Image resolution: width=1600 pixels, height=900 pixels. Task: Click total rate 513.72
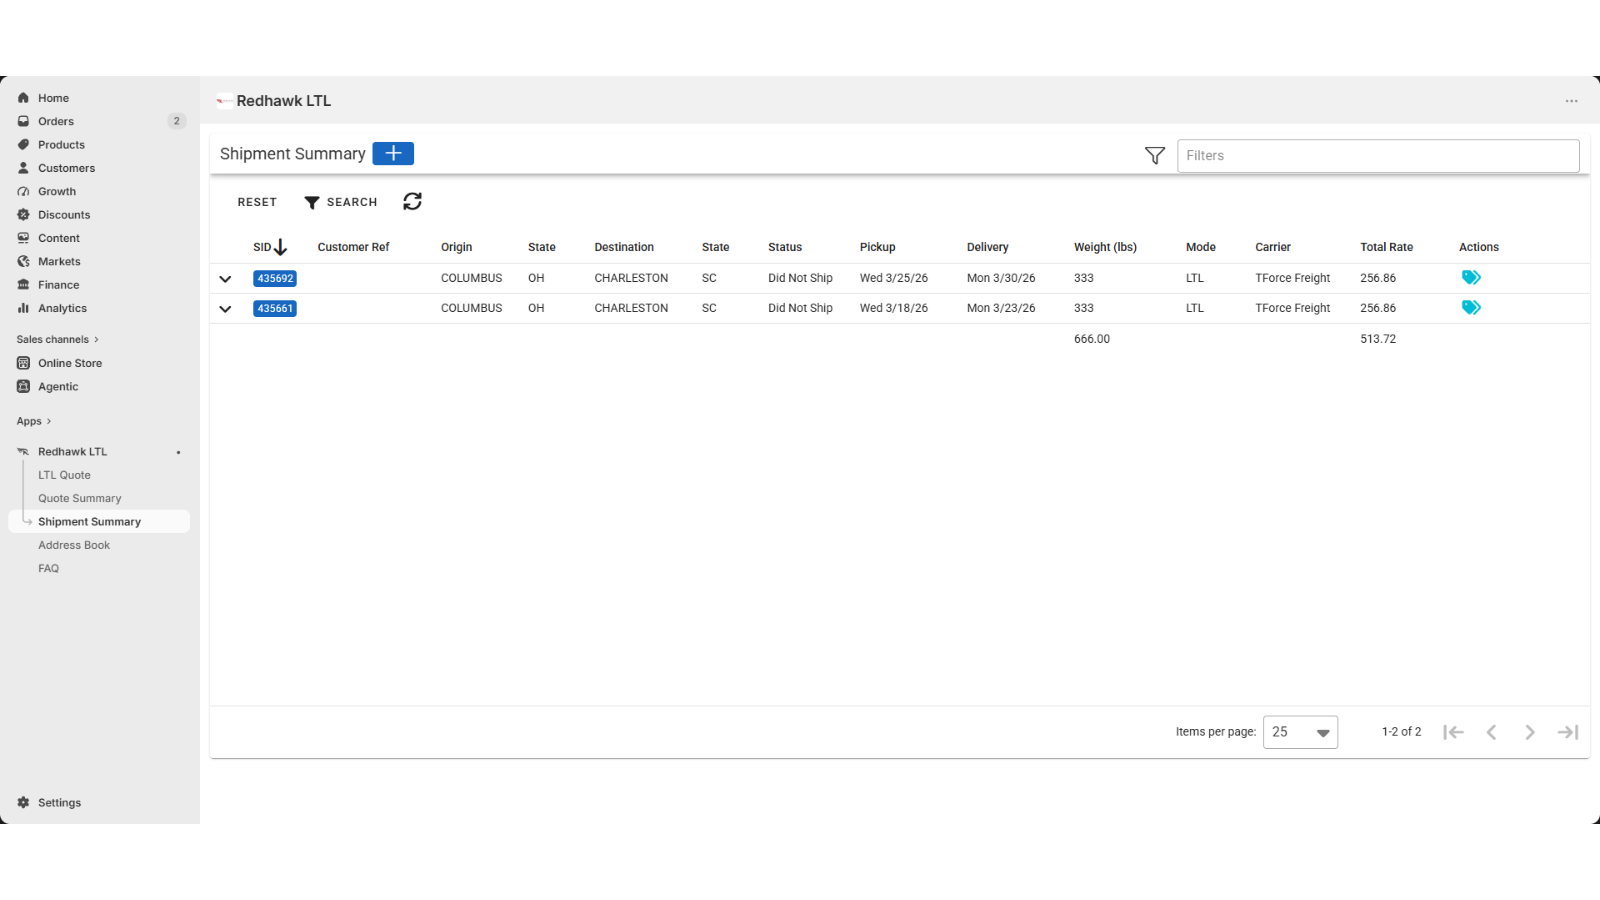click(1378, 339)
